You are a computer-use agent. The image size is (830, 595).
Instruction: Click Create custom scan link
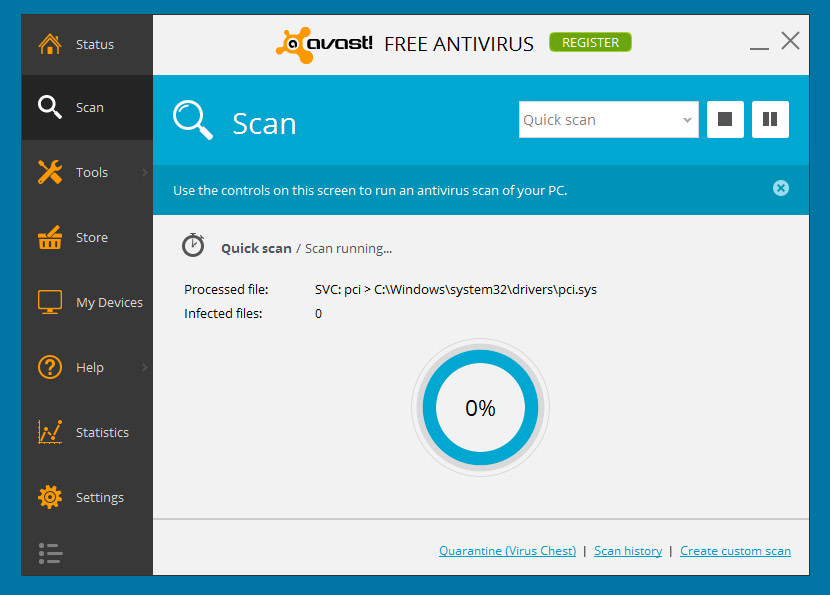pyautogui.click(x=735, y=551)
